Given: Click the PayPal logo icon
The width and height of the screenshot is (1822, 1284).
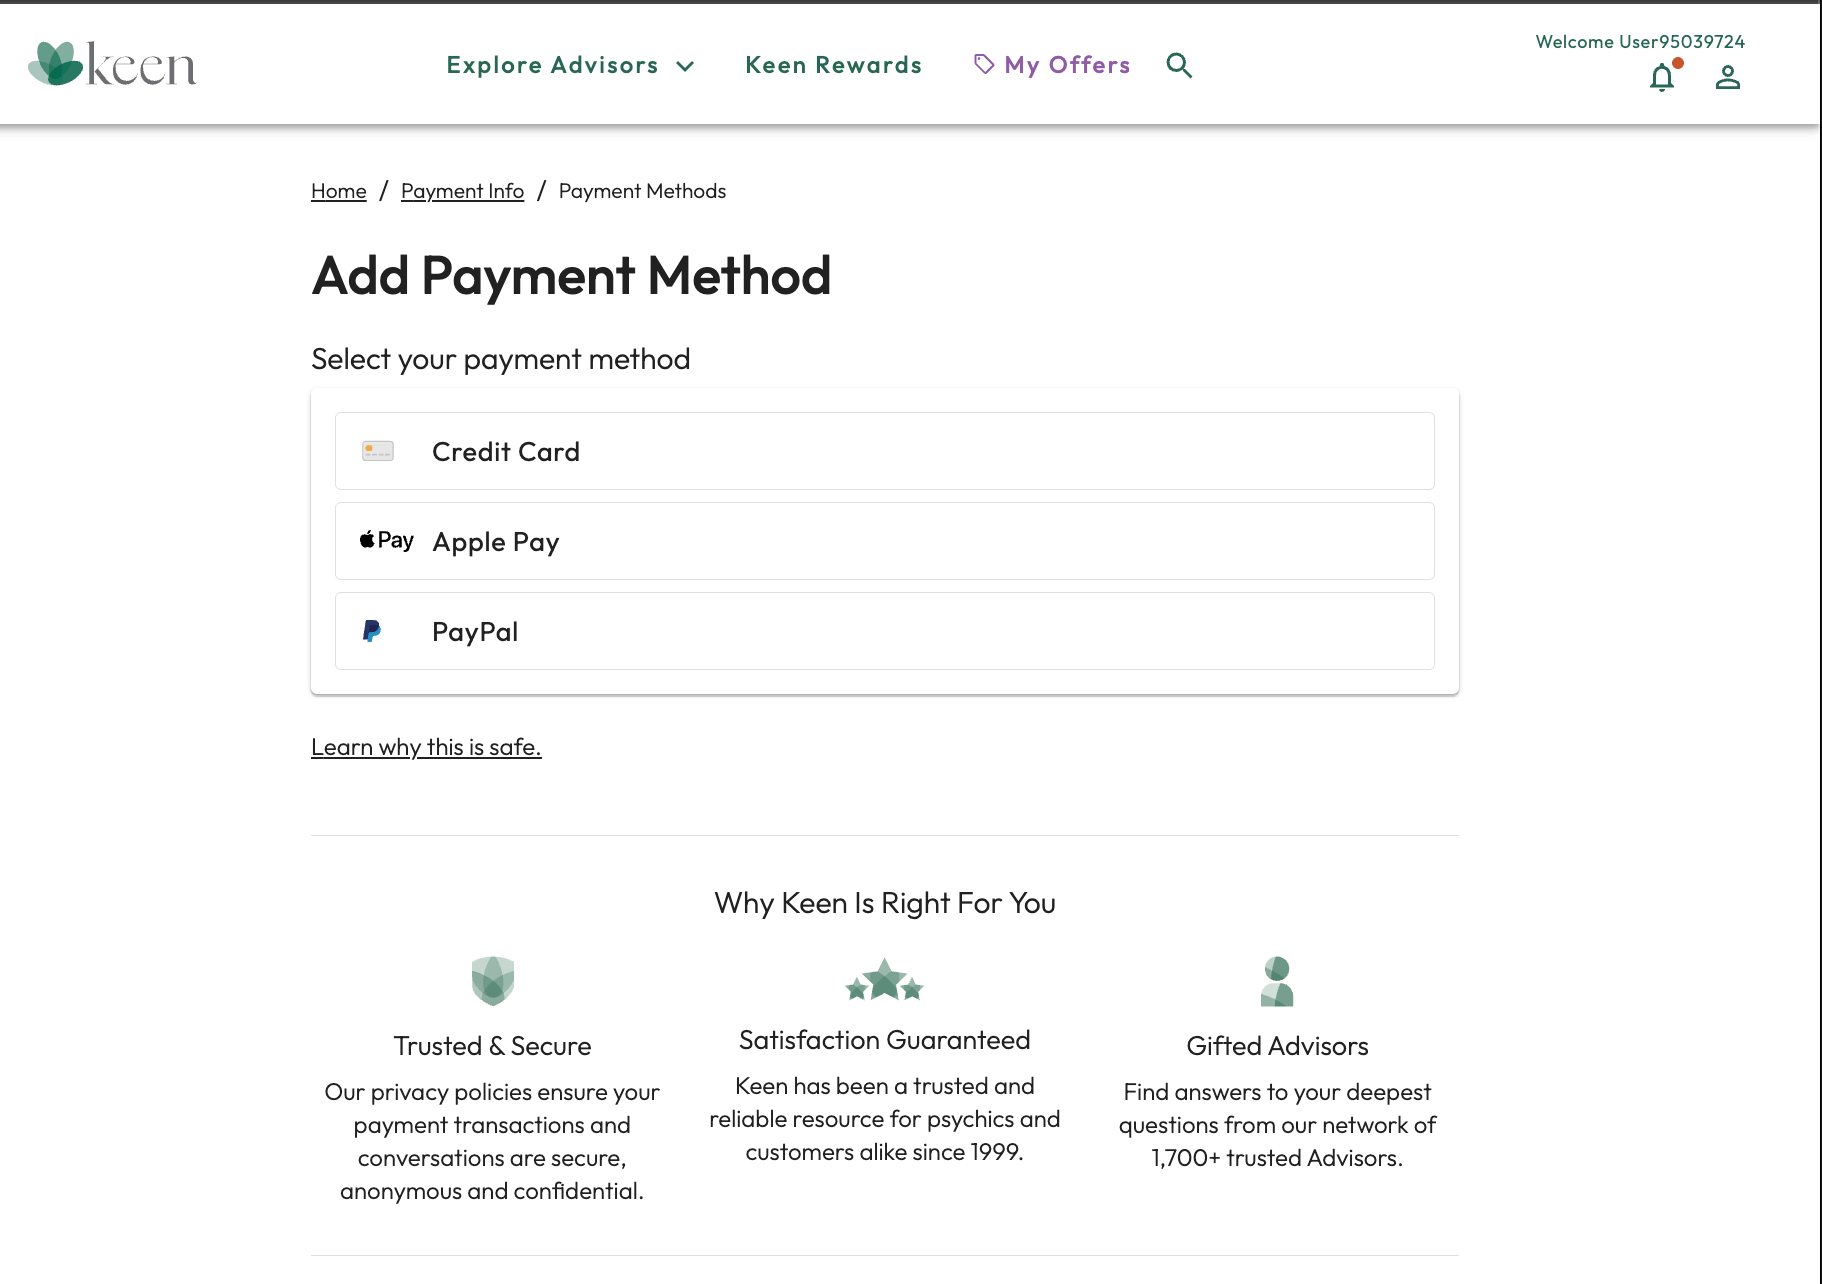Looking at the screenshot, I should point(372,631).
